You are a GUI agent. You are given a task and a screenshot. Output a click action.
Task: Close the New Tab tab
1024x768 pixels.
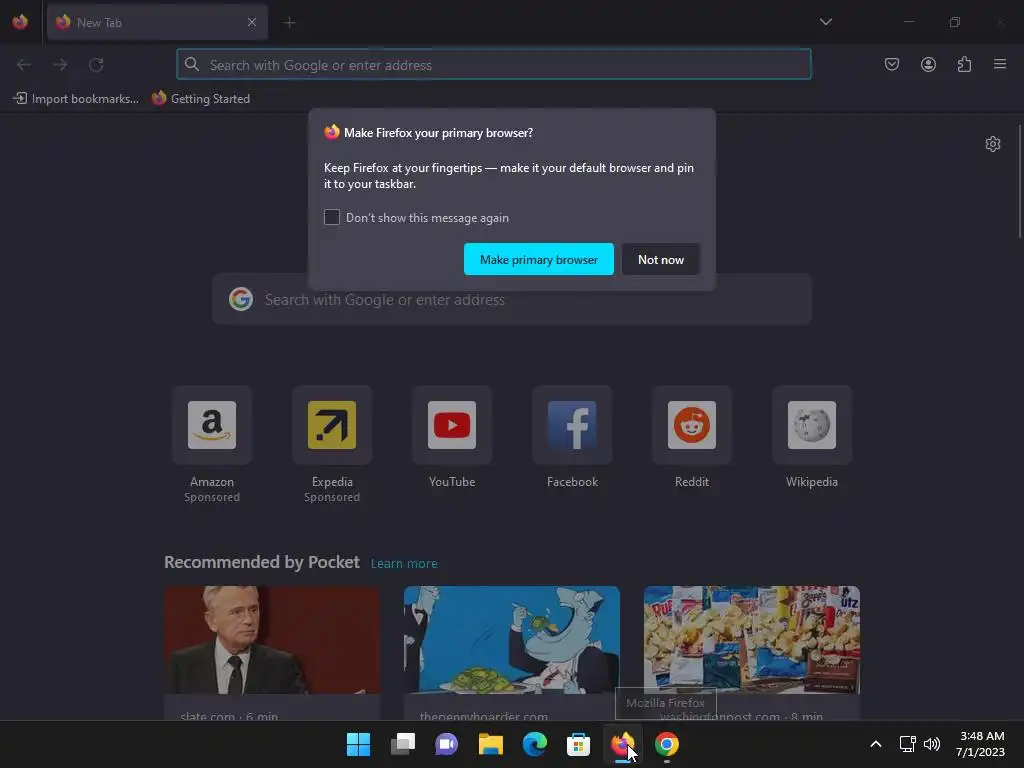coord(252,22)
